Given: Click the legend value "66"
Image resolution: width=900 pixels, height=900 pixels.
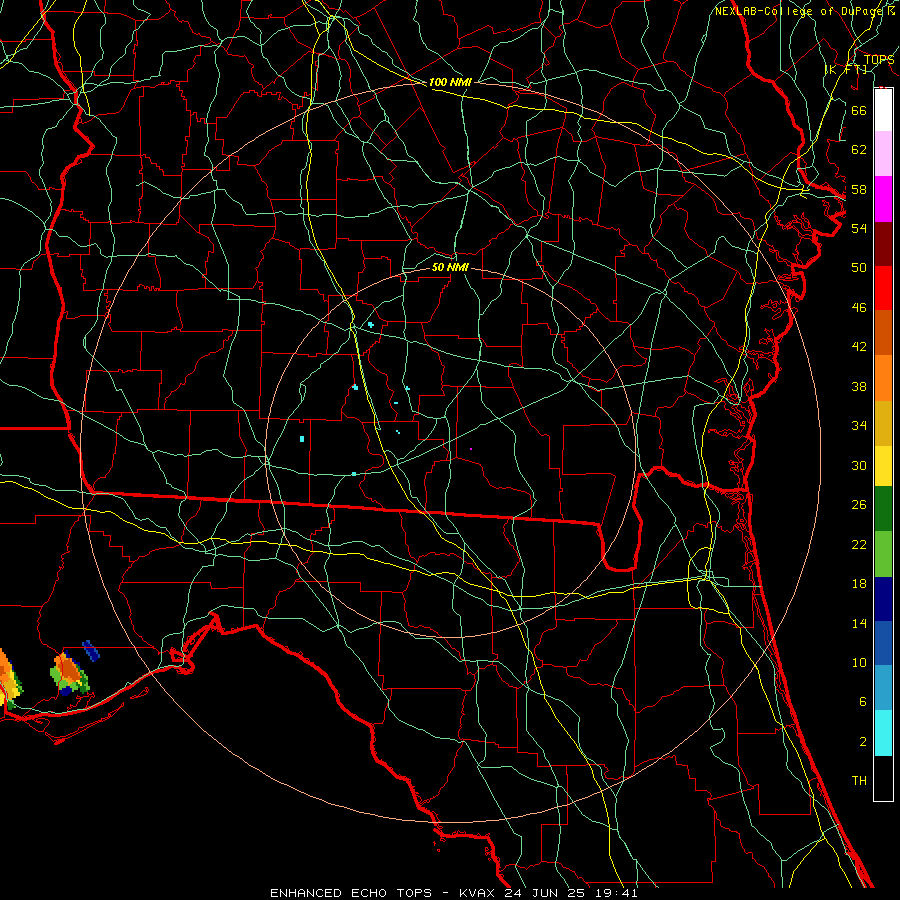Looking at the screenshot, I should [x=859, y=110].
